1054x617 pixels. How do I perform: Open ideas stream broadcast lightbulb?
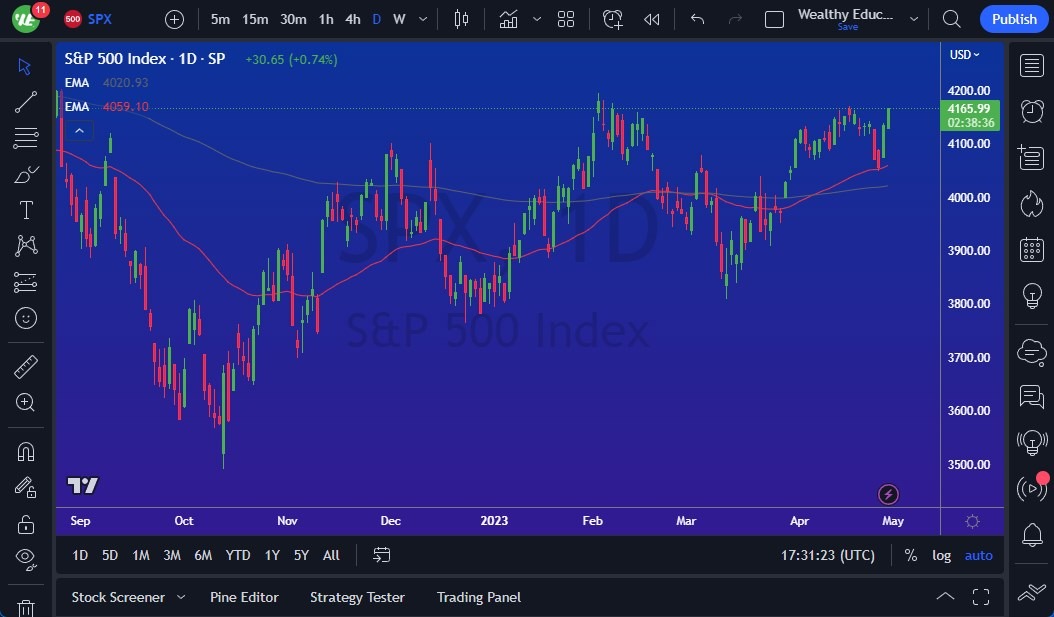(1031, 442)
